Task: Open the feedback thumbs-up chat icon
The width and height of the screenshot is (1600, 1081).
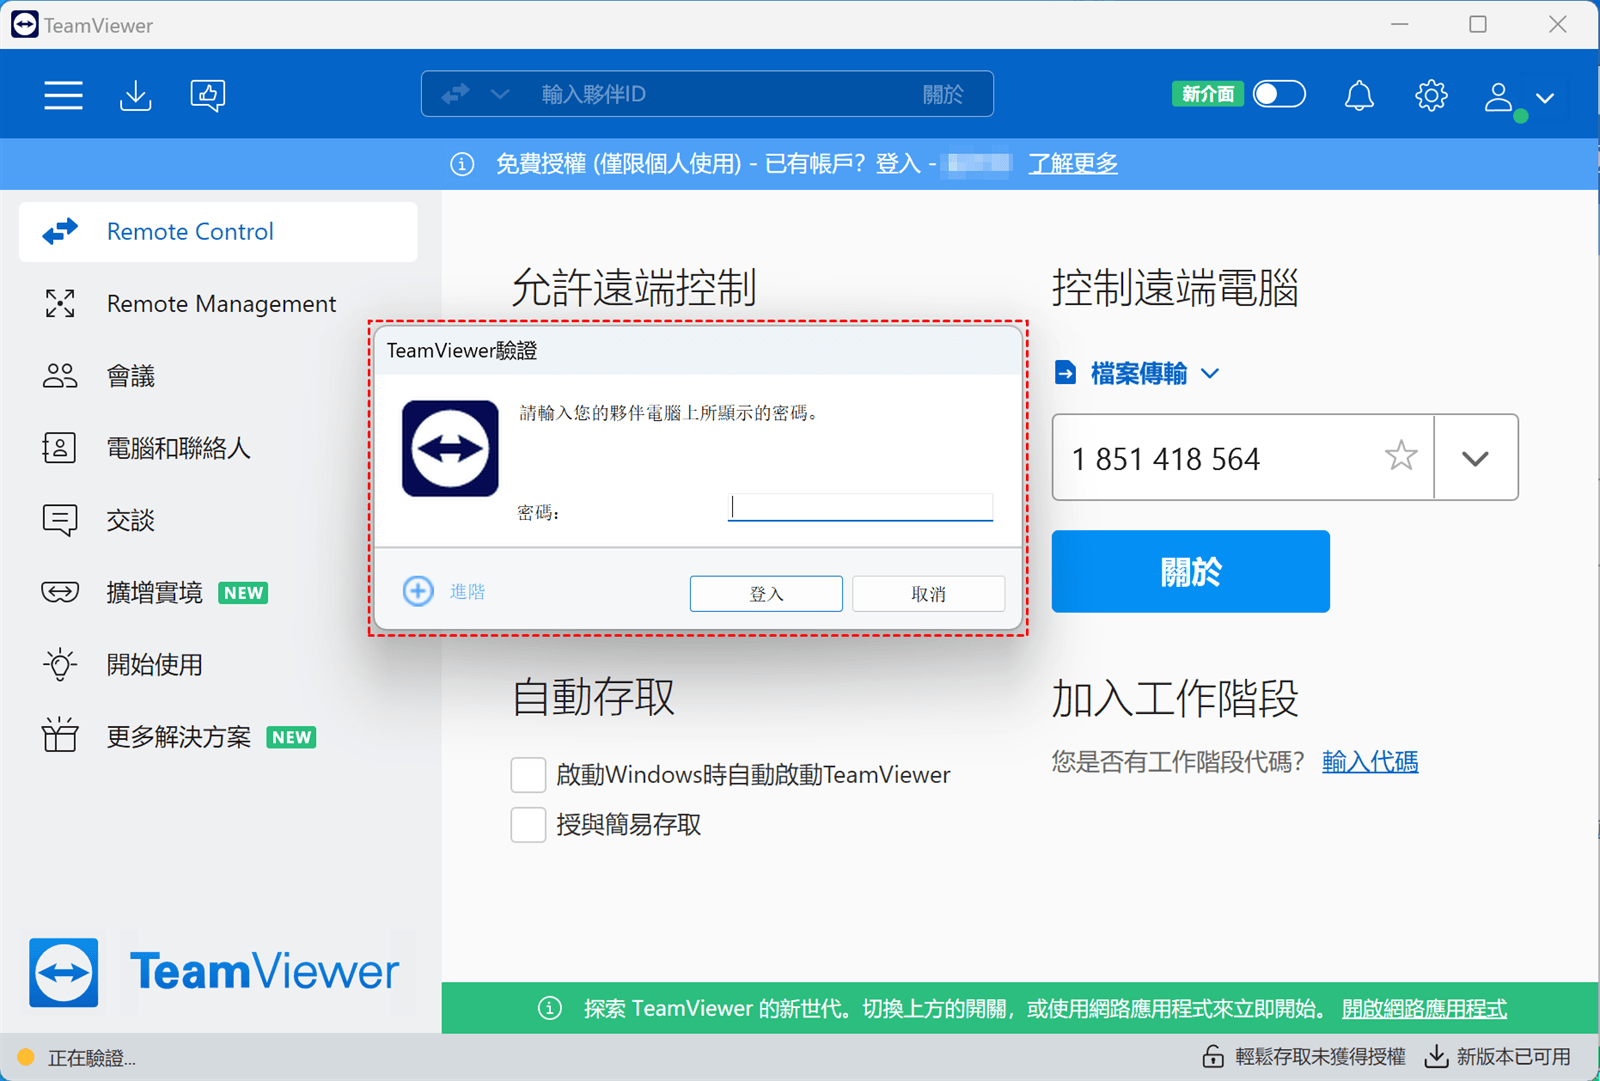Action: coord(208,95)
